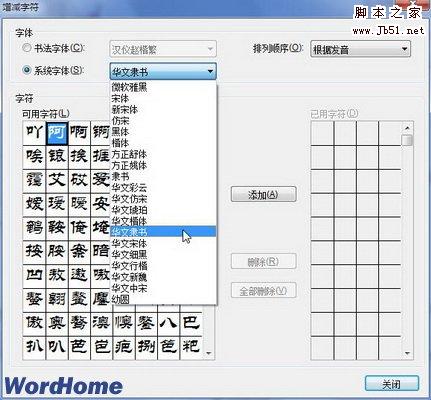Select the 疤 character cell
The width and height of the screenshot is (431, 400).
pyautogui.click(x=124, y=348)
